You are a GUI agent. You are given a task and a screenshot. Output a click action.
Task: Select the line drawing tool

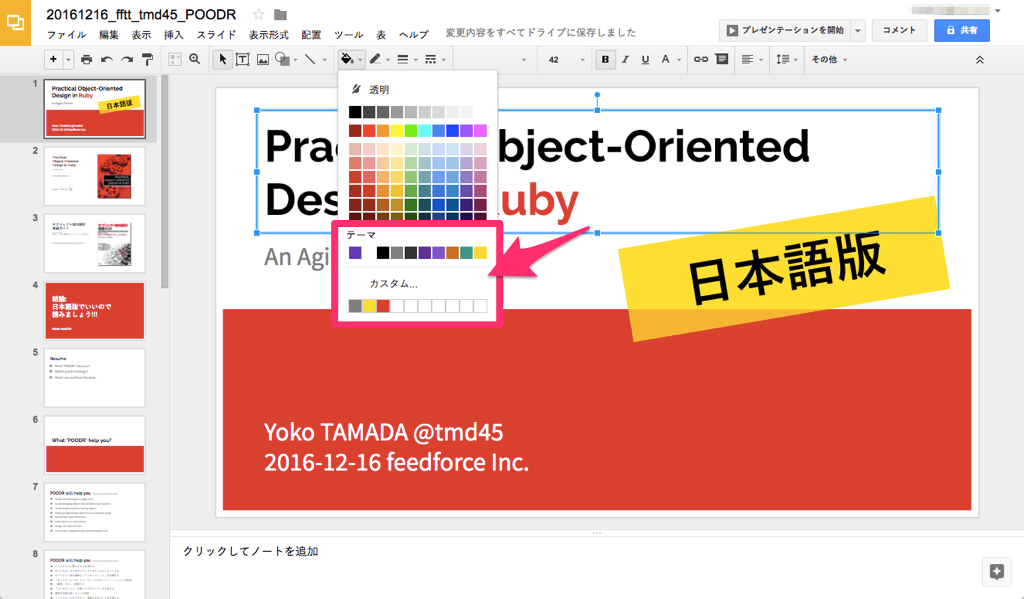point(310,59)
